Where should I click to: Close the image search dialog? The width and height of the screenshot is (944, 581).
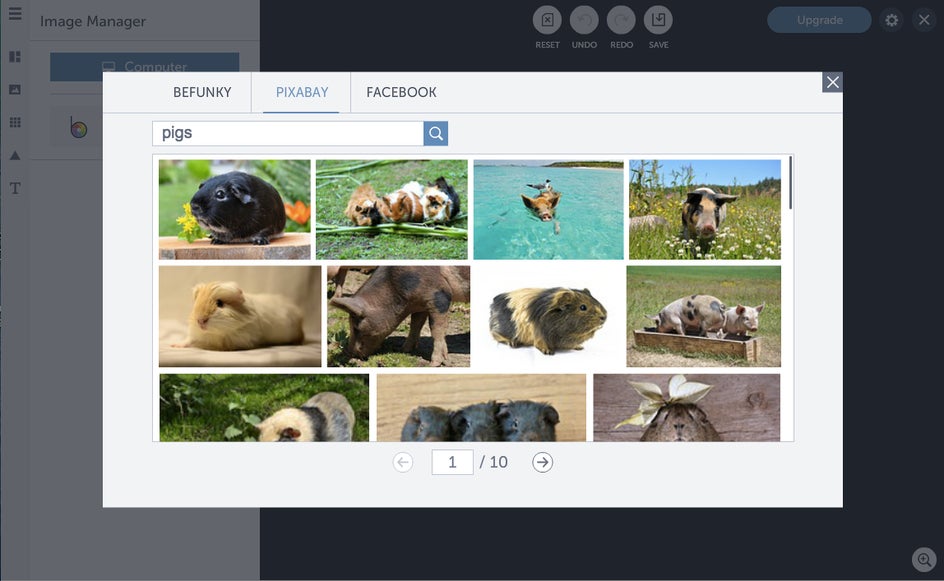click(x=833, y=82)
